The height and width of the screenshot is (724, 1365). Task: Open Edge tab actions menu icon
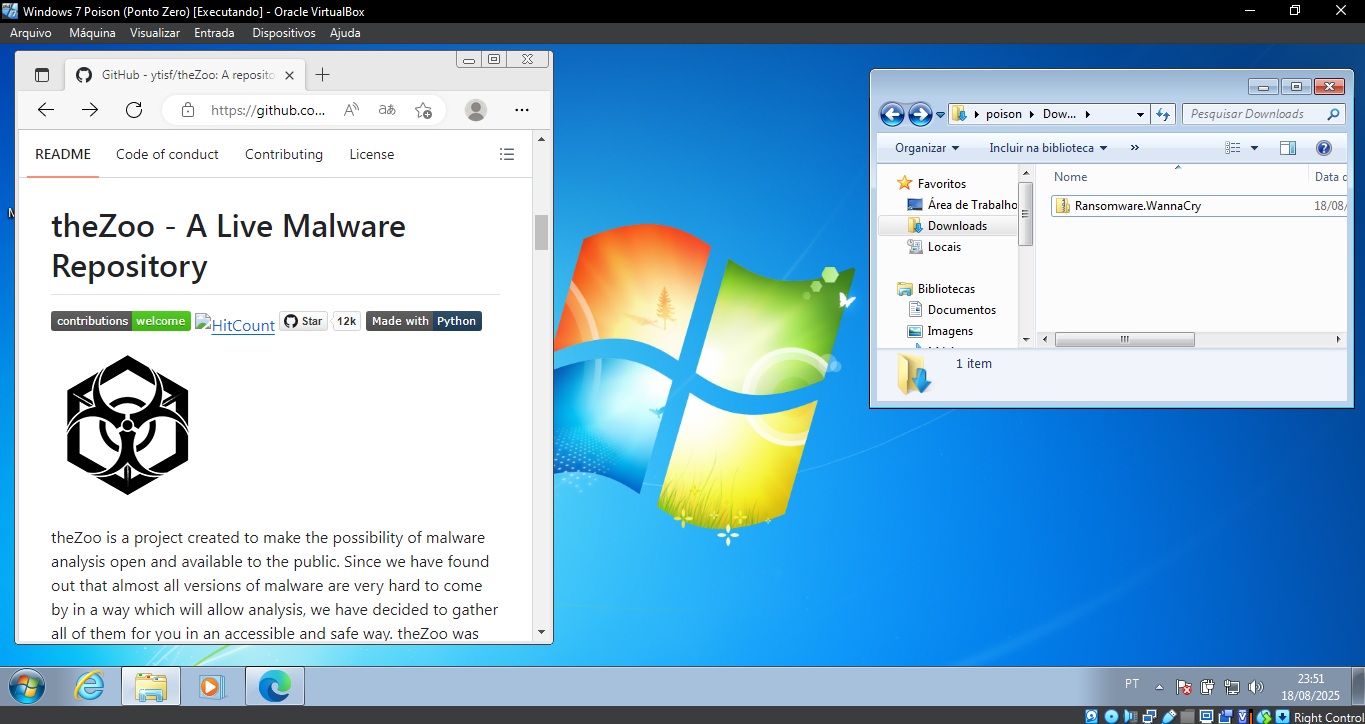tap(42, 75)
